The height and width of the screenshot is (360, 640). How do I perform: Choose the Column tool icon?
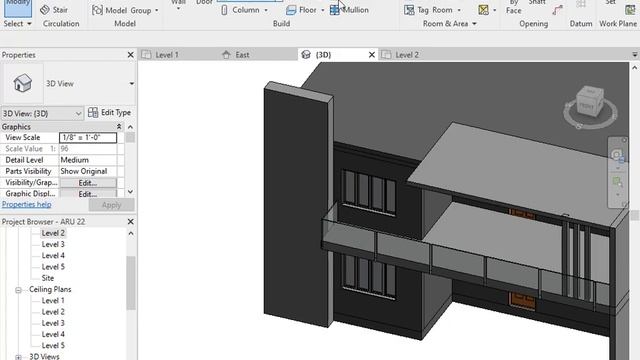[224, 10]
